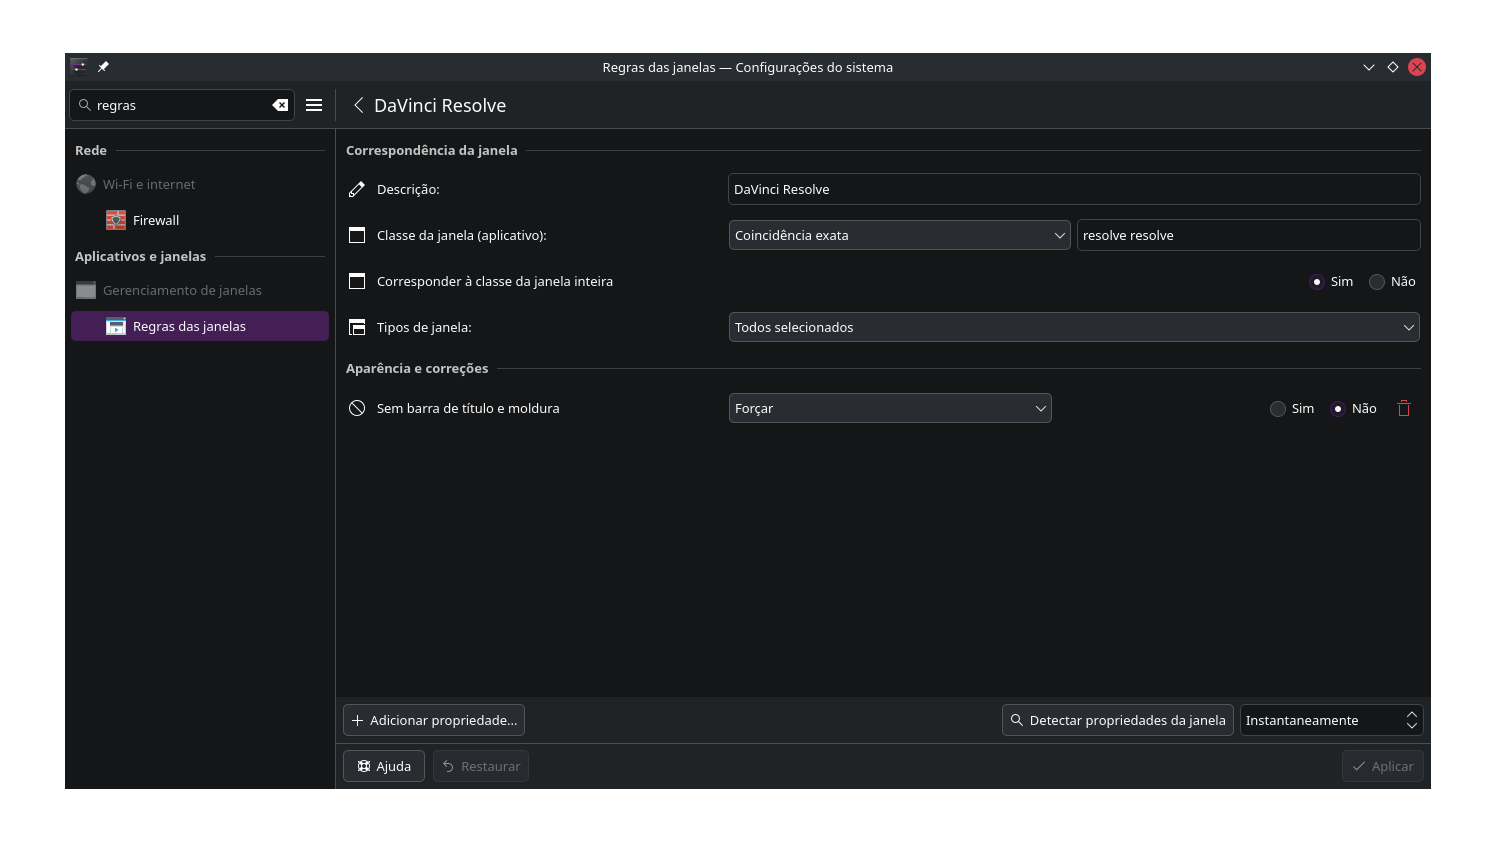Viewport: 1496px width, 866px height.
Task: Increase the Instantaneamente delay spinner
Action: (1412, 714)
